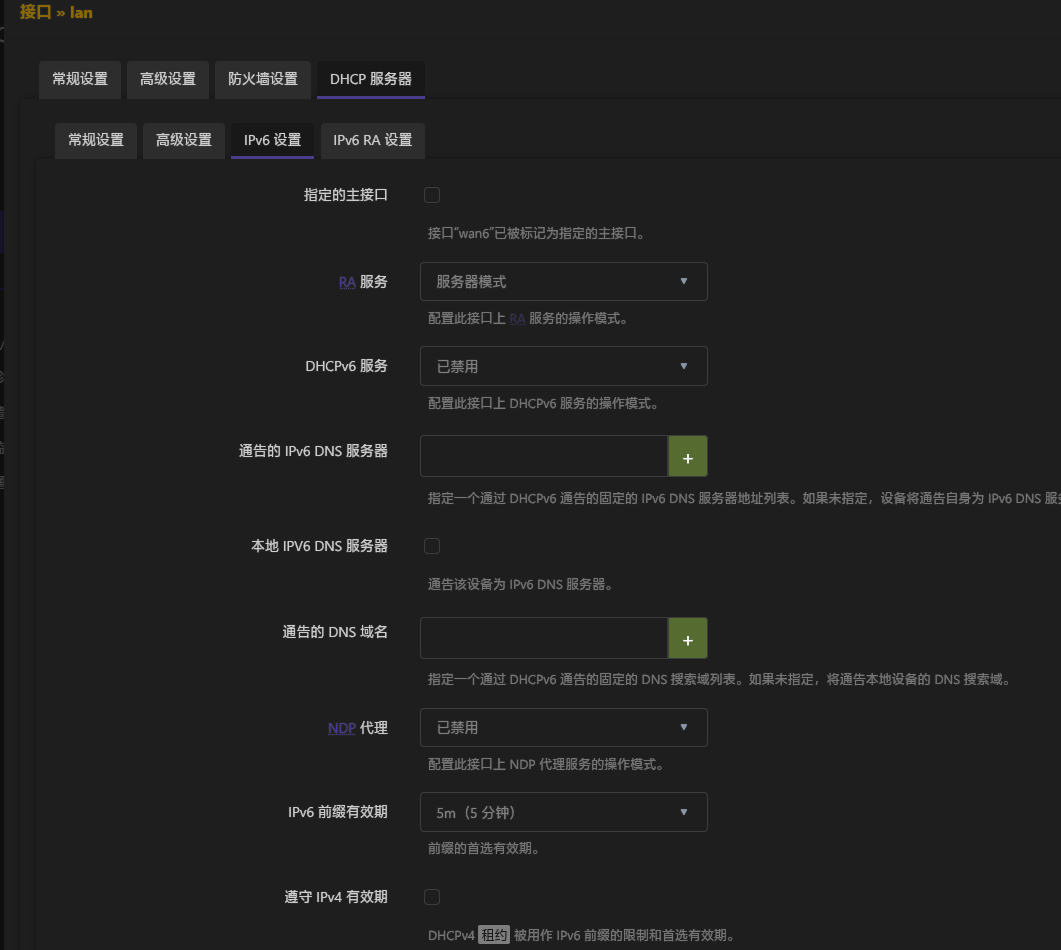Select the DHCP 服务器 tab
Screen dimensions: 1061x950
click(x=370, y=79)
